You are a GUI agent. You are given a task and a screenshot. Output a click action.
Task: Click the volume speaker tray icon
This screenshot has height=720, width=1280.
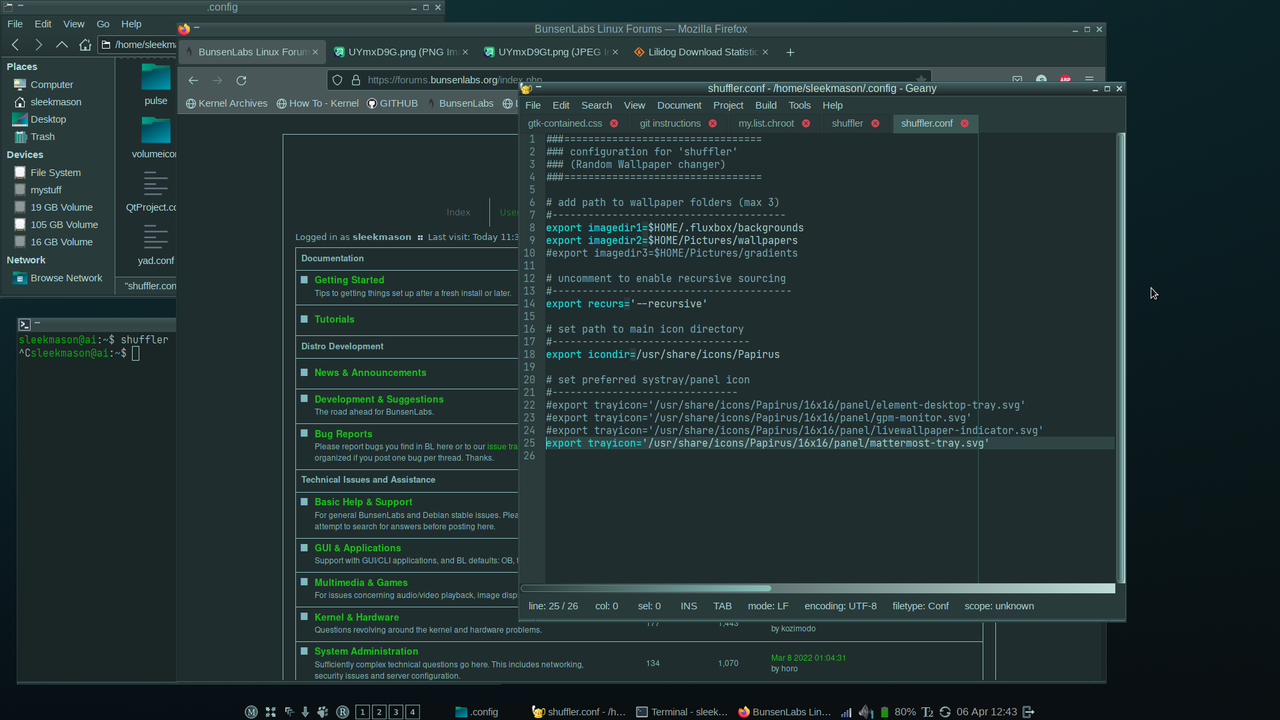(x=865, y=712)
